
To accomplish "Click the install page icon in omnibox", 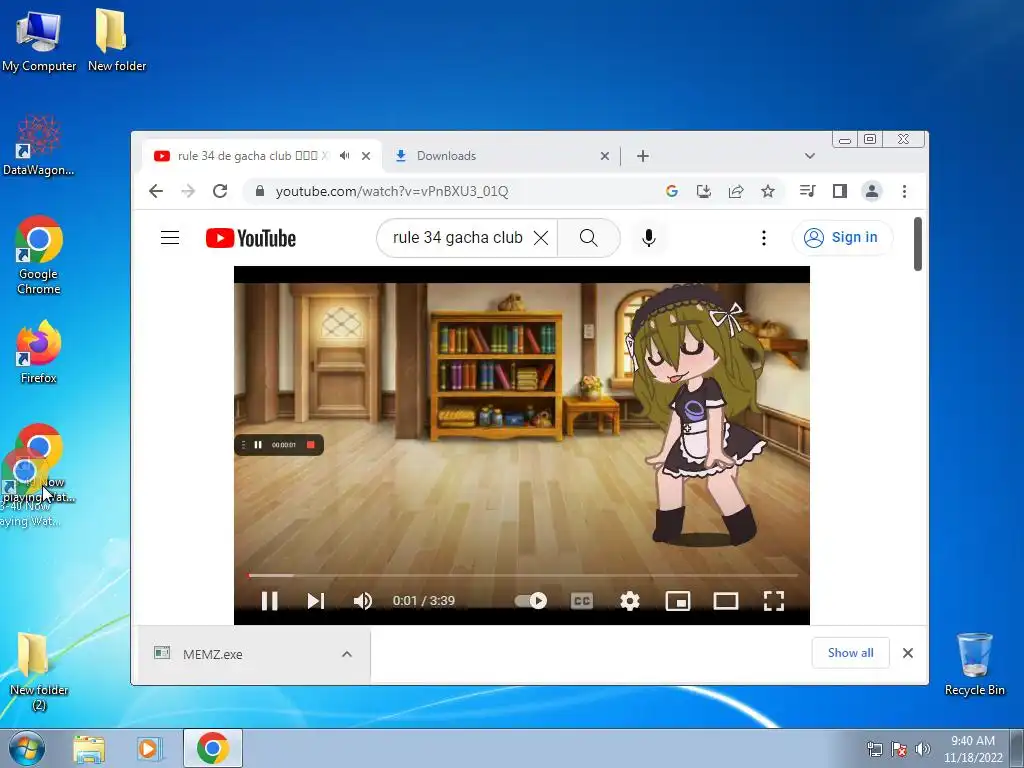I will [703, 191].
